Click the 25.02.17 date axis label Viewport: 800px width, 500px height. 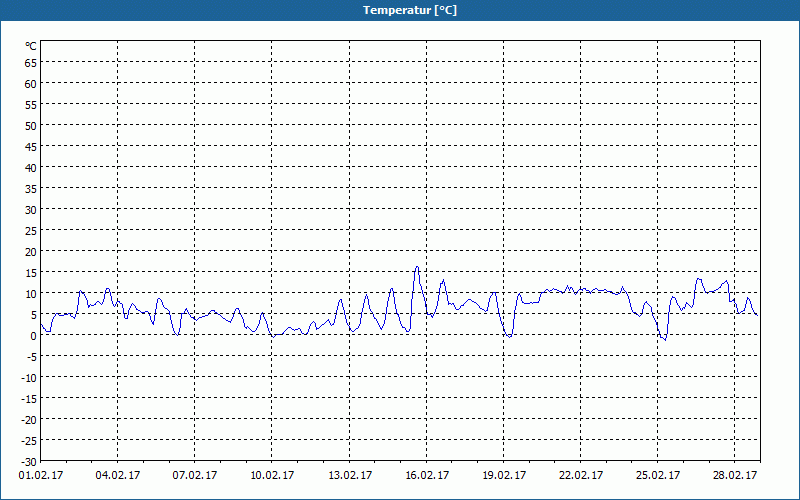click(x=658, y=476)
